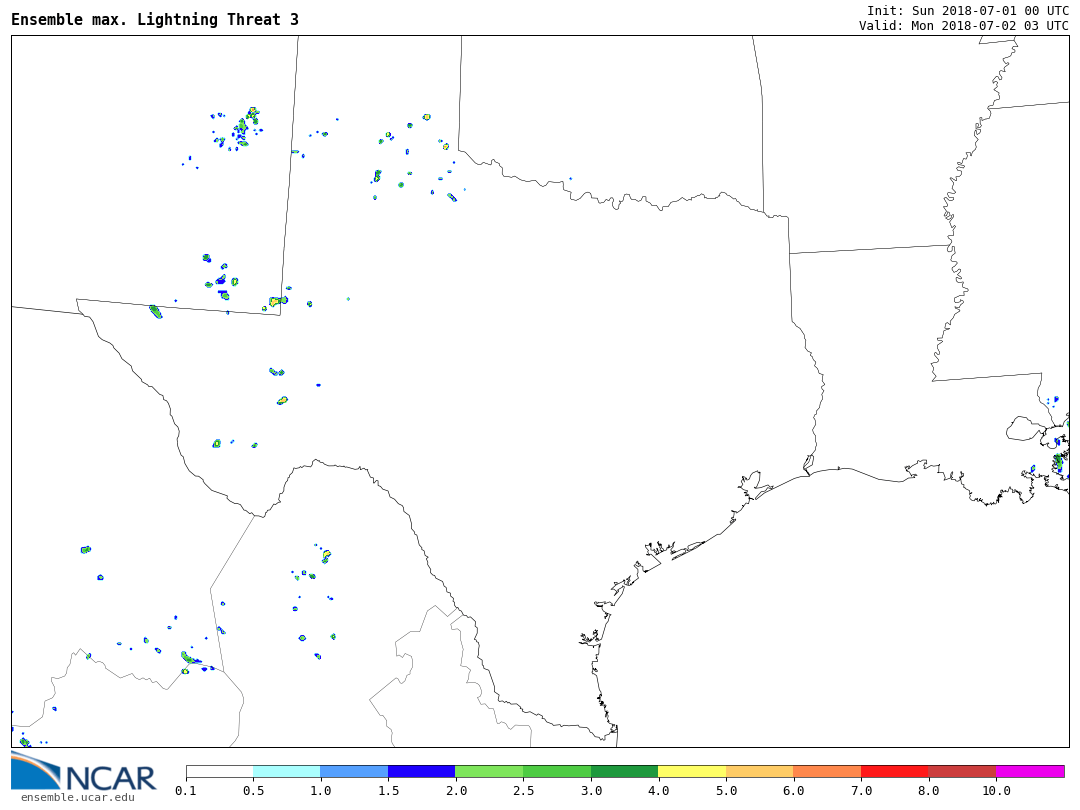Select the dark green 3.0–4.0 swatch
The height and width of the screenshot is (810, 1080).
click(x=624, y=772)
